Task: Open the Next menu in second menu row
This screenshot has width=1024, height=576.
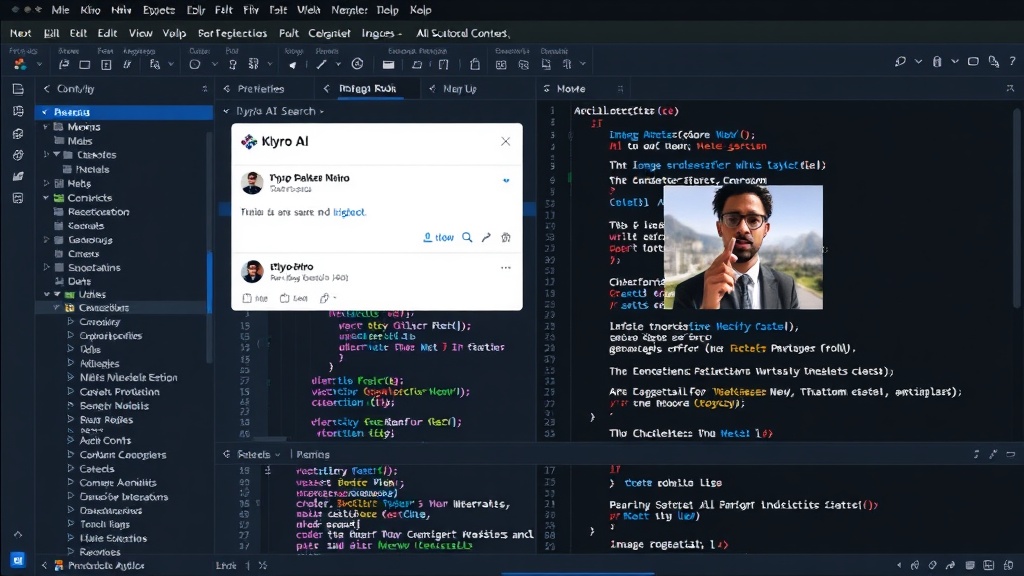Action: point(20,33)
